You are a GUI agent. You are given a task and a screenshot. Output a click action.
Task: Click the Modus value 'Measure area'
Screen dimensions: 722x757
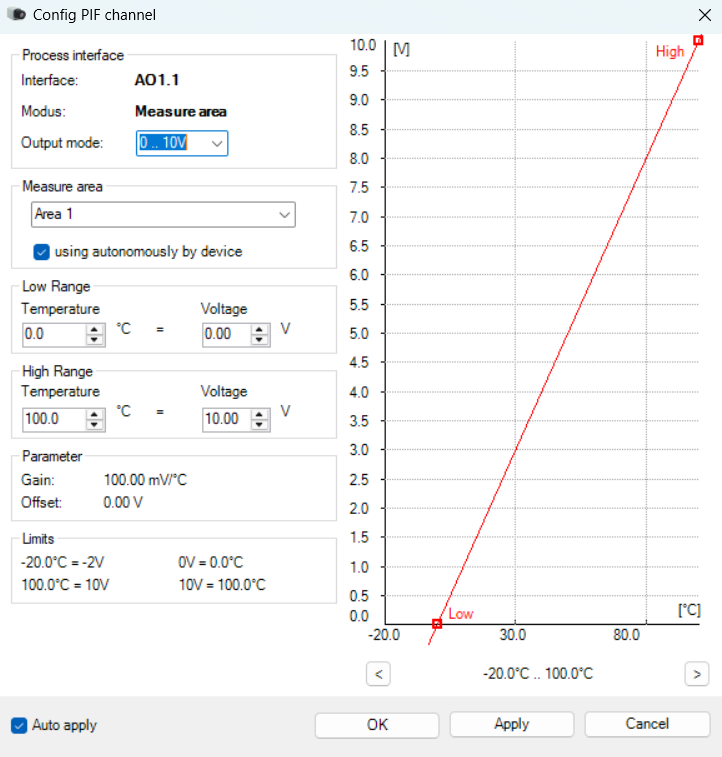click(x=180, y=112)
